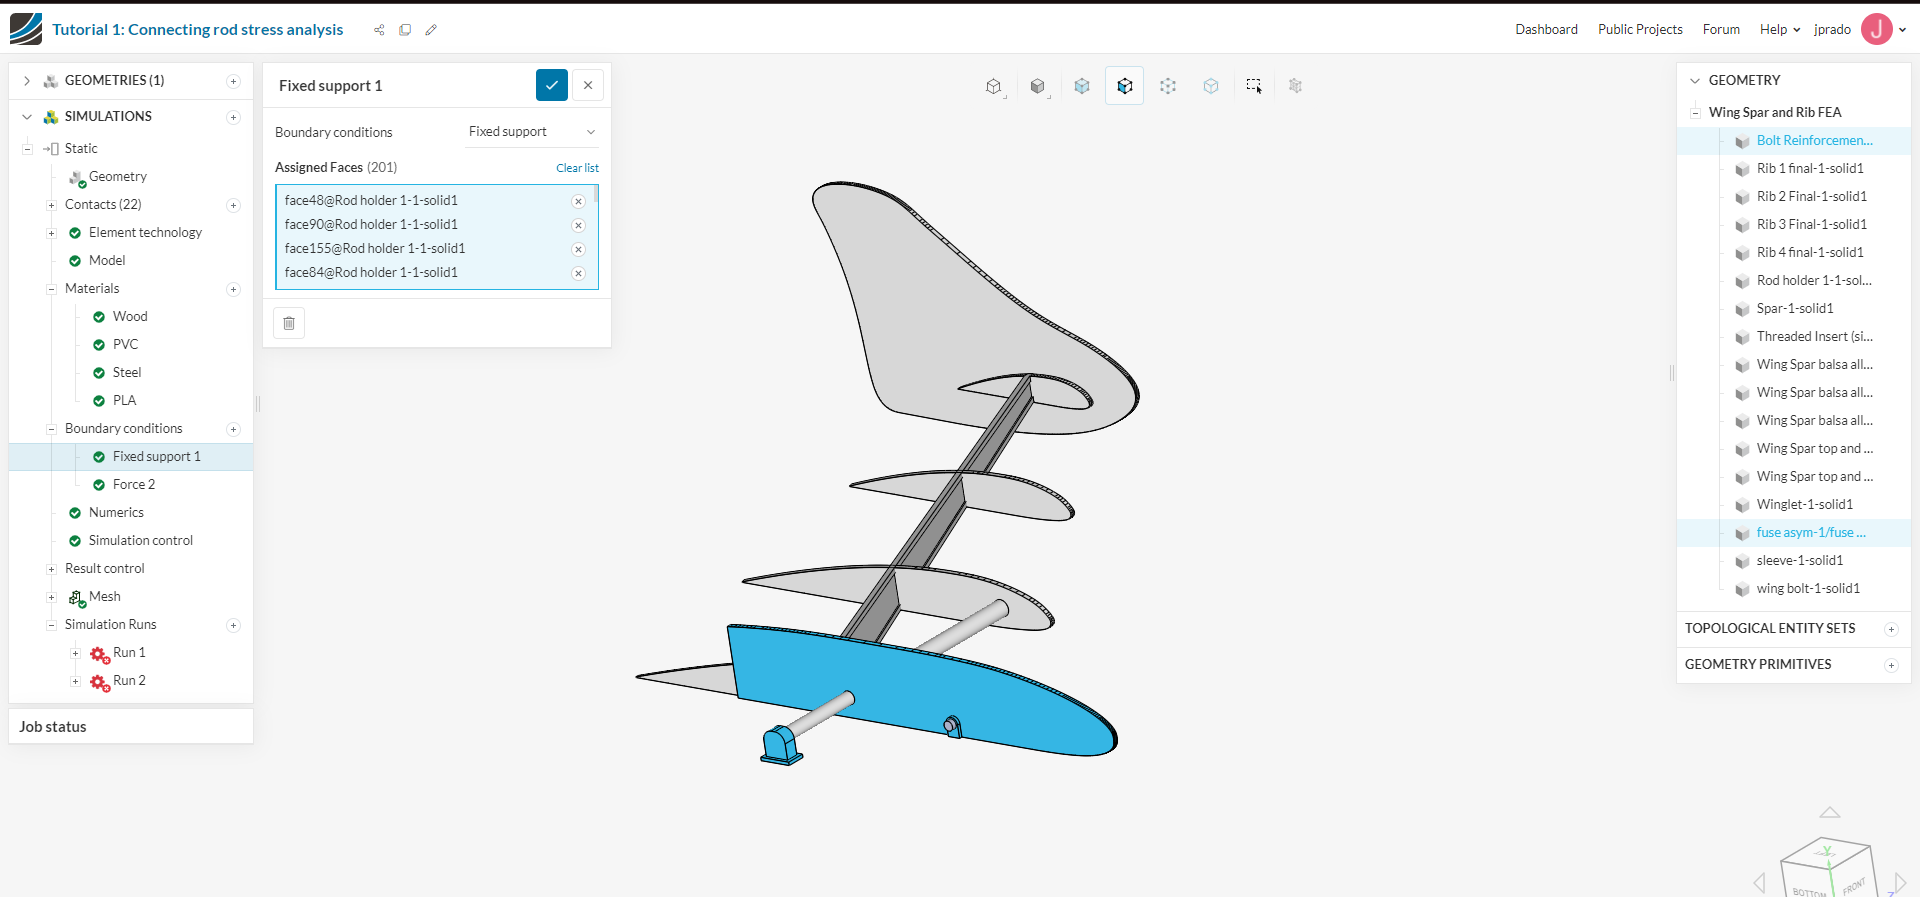Viewport: 1920px width, 897px height.
Task: Add a new geometry with plus icon
Action: coord(233,81)
